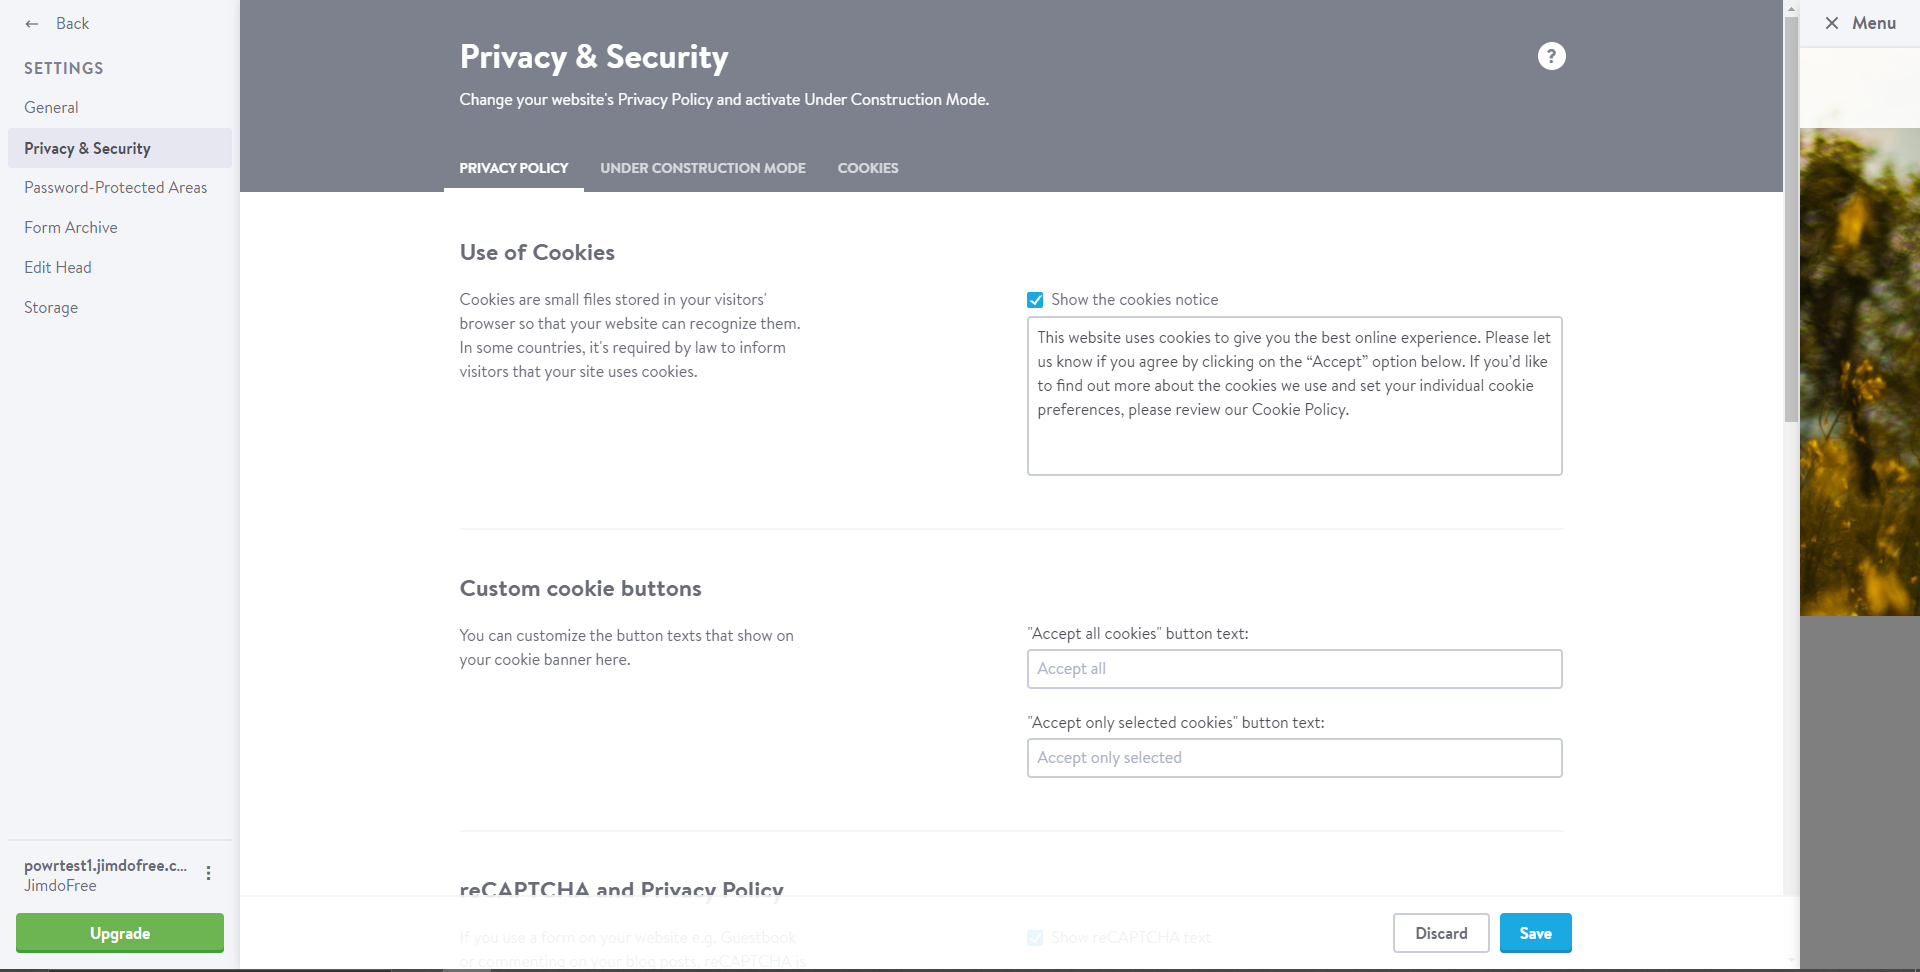Toggle the Show reCAPTCHA text checkbox

tap(1035, 938)
